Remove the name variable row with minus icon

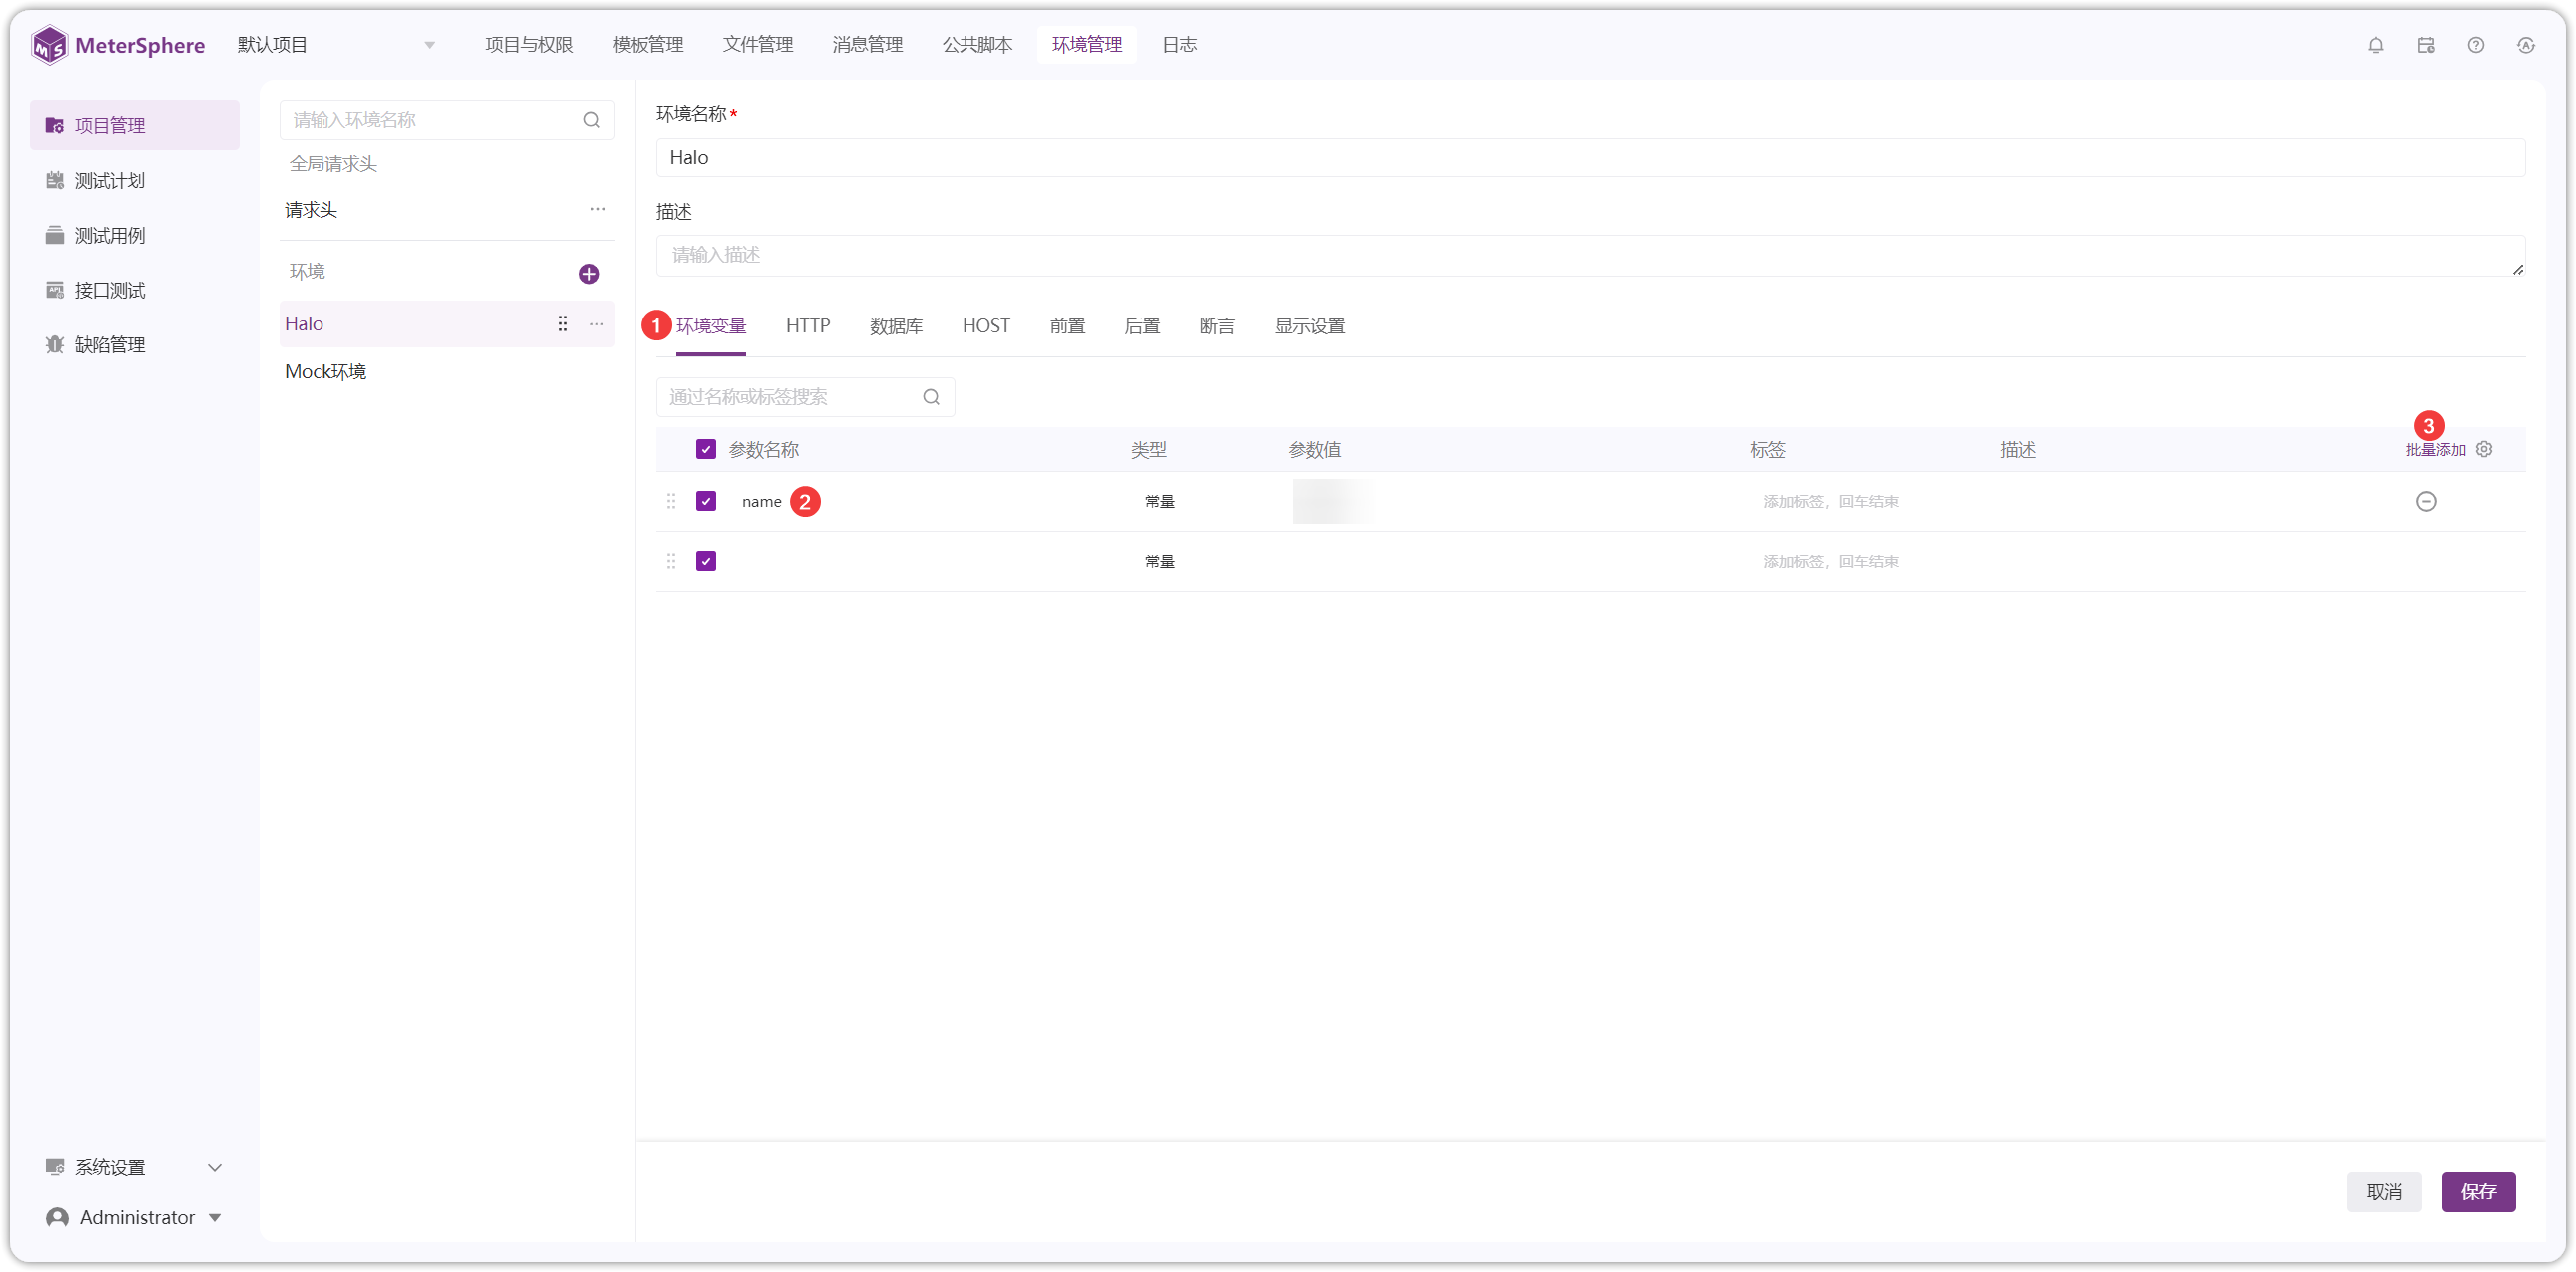pyautogui.click(x=2426, y=502)
